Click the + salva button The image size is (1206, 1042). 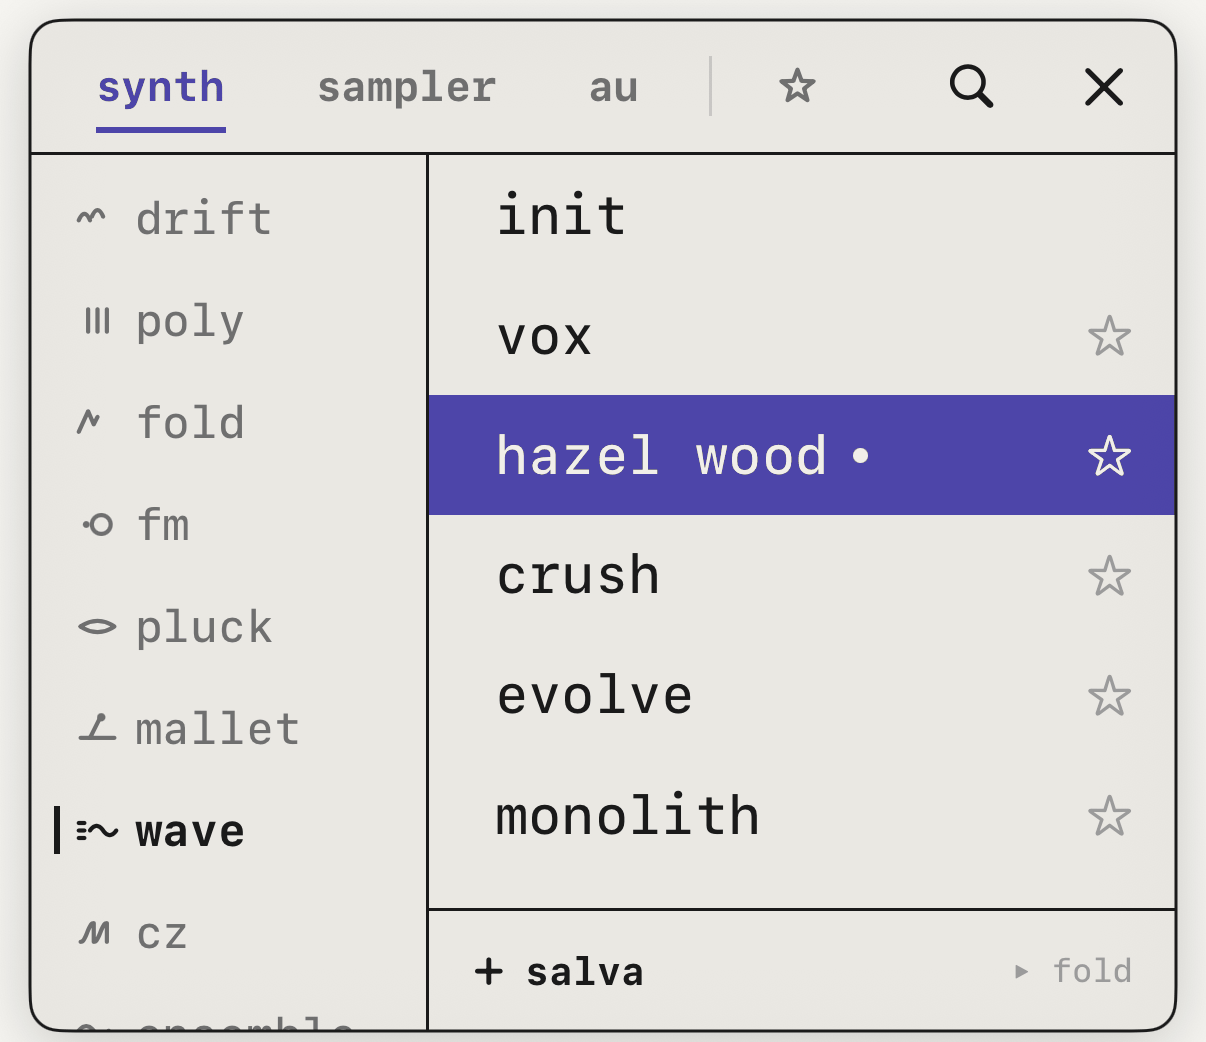(x=559, y=971)
